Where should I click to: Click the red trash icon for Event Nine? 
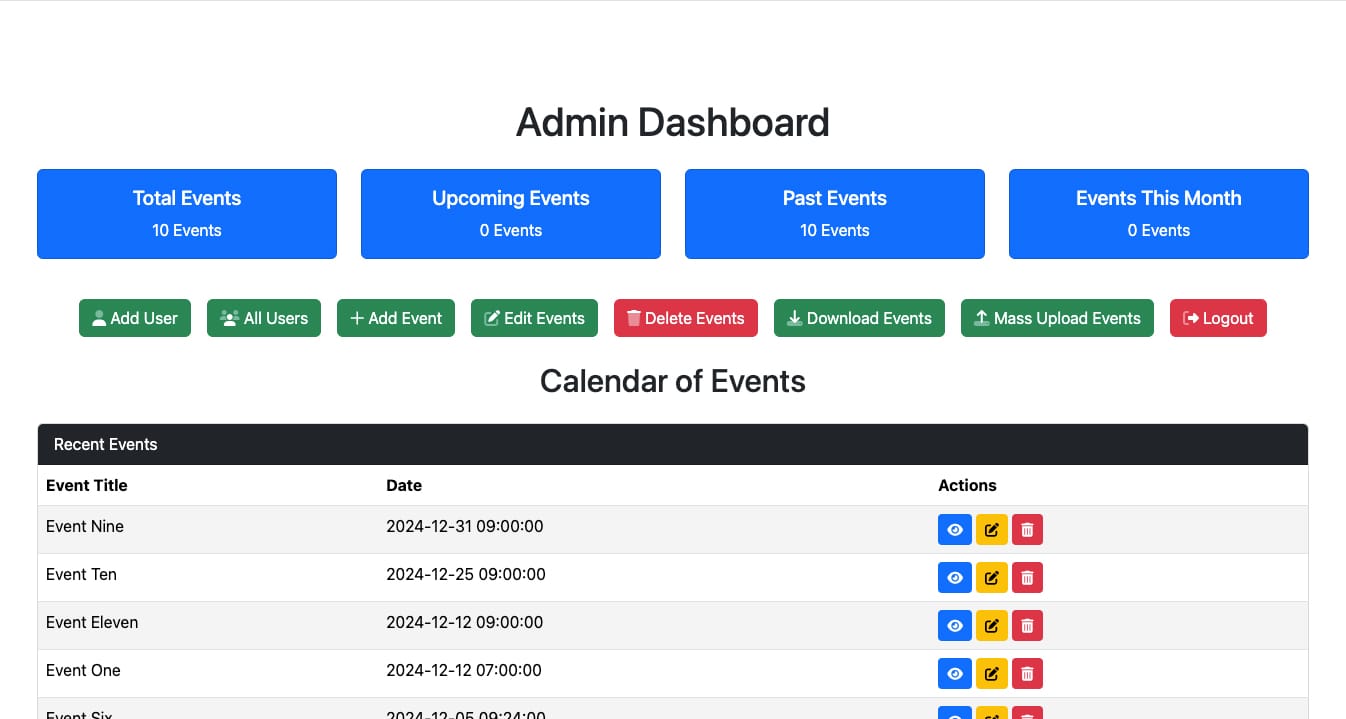[1027, 530]
